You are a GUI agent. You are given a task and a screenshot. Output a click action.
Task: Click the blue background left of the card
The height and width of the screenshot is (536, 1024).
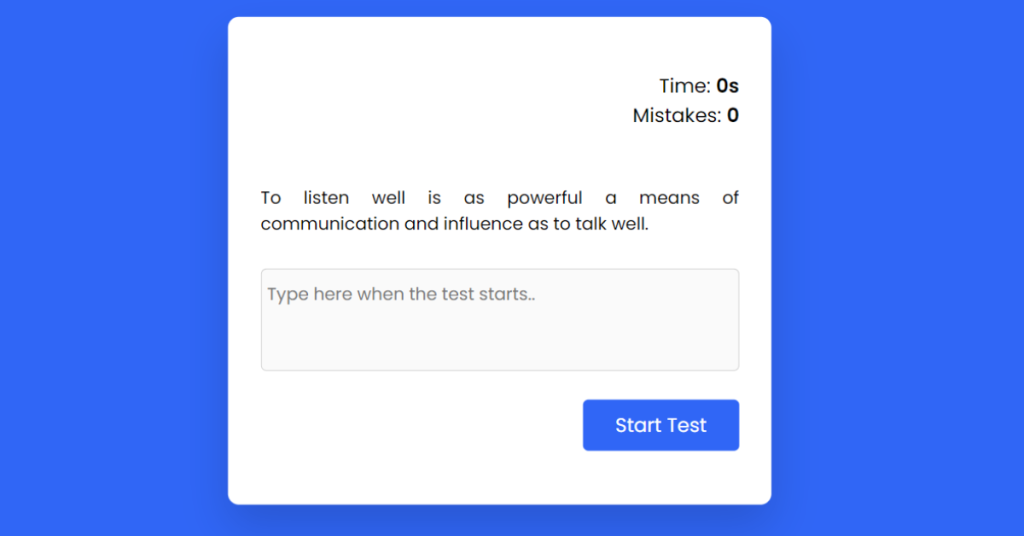pos(110,268)
